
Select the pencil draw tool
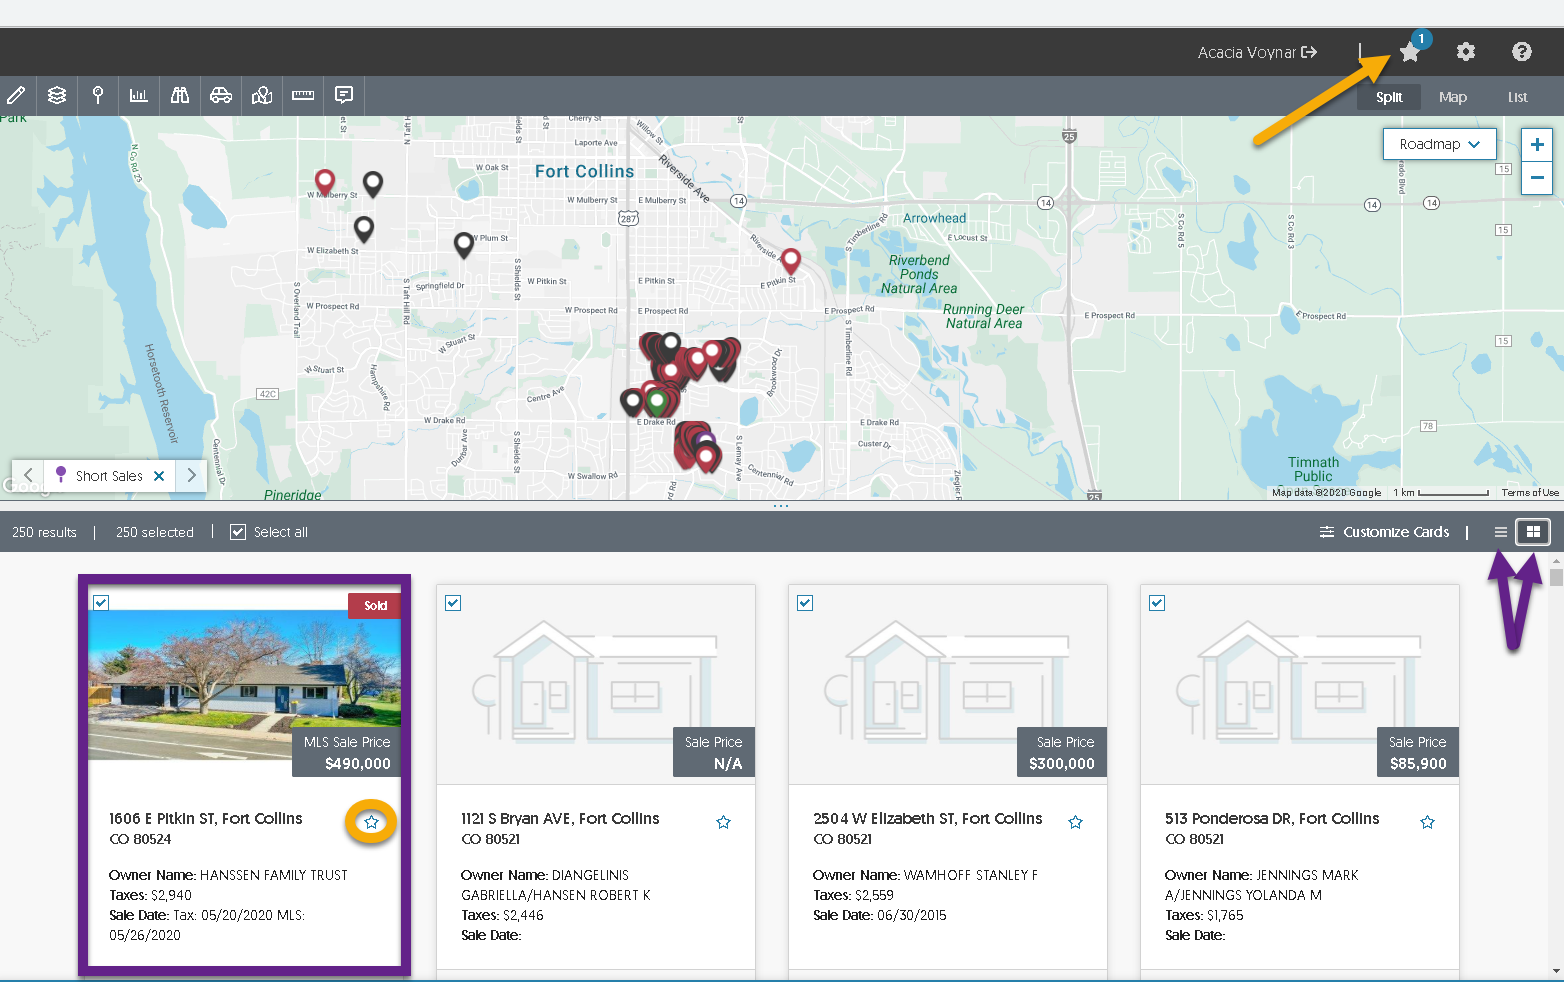(x=16, y=96)
